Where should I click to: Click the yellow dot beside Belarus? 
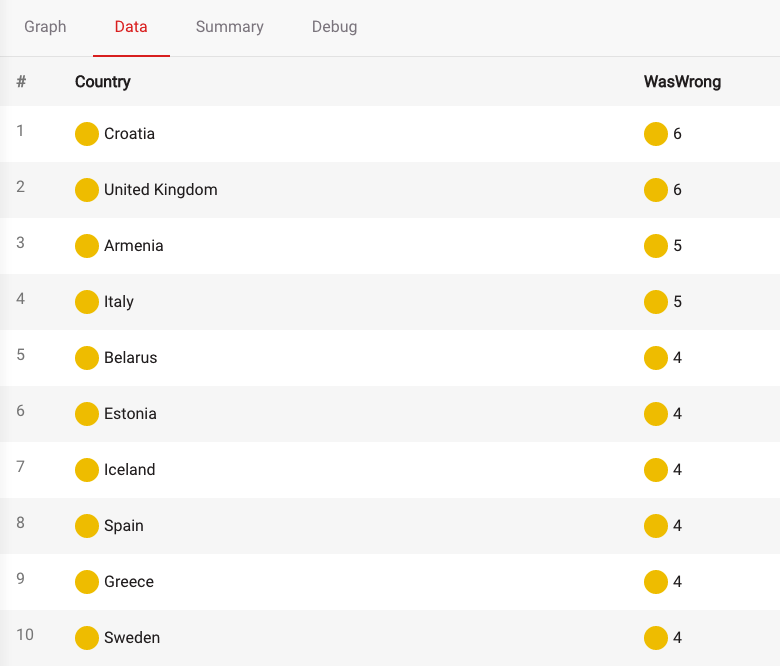[87, 358]
